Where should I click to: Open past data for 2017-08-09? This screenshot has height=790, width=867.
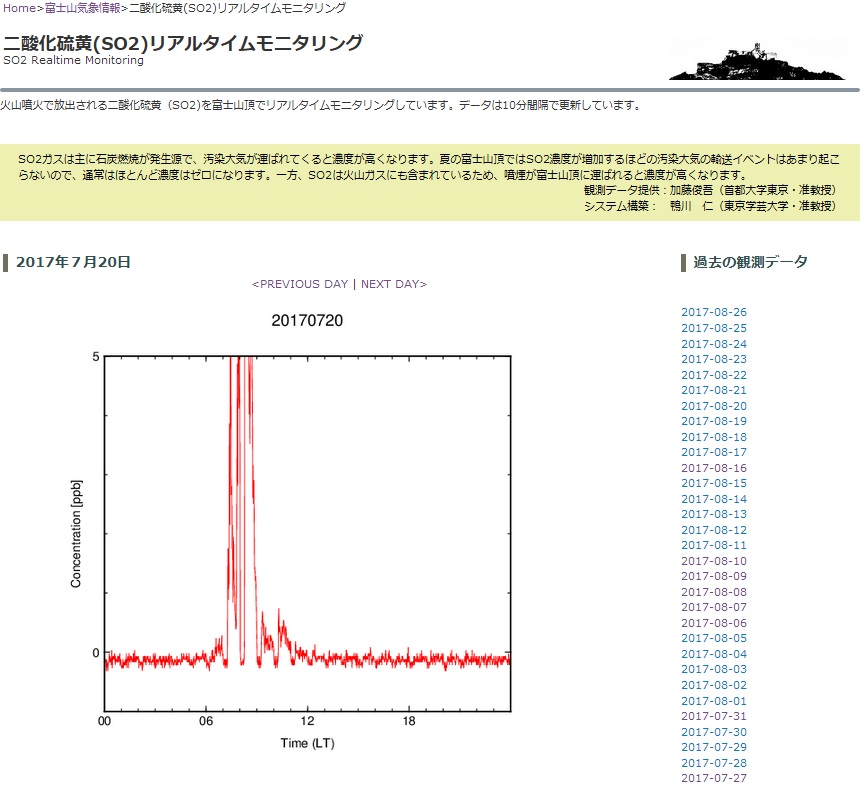(714, 576)
